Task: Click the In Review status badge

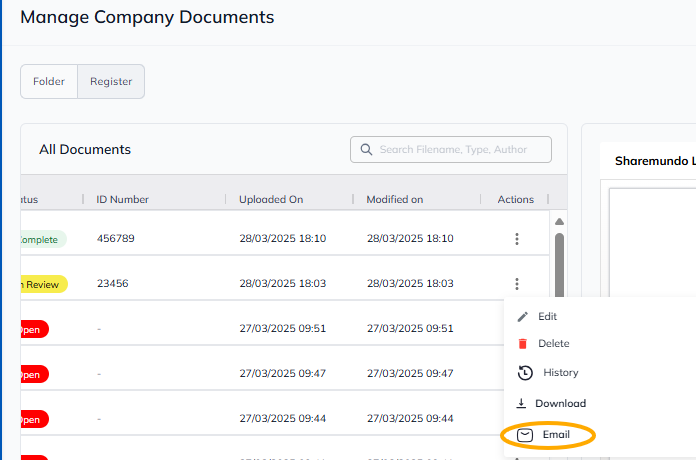Action: [x=42, y=285]
